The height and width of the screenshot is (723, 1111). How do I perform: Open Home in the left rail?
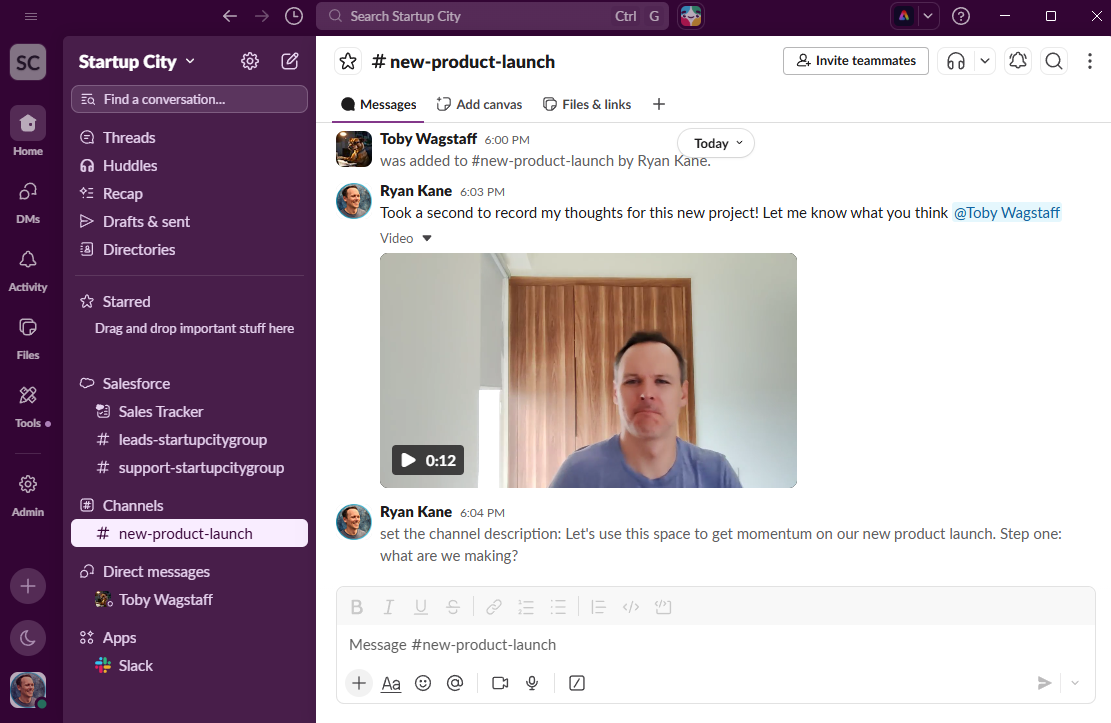pos(28,132)
